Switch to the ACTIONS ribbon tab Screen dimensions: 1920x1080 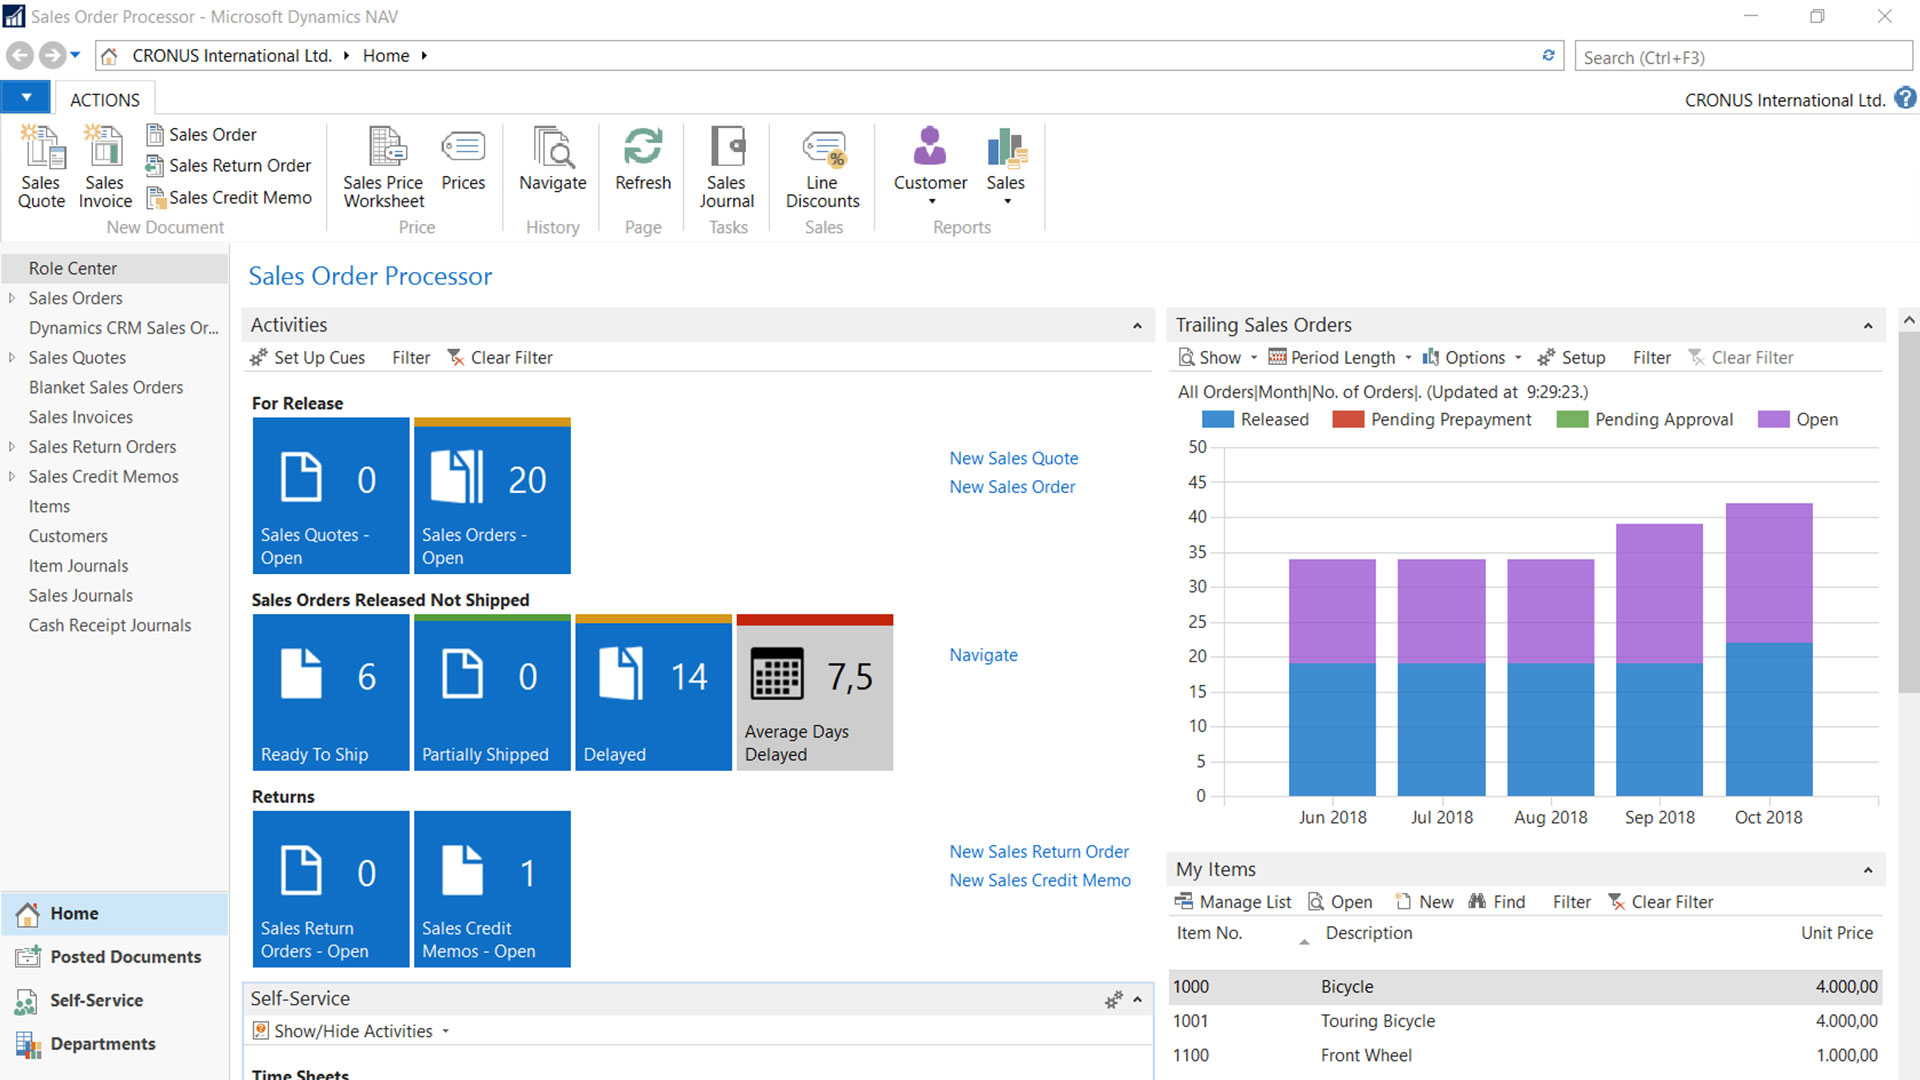point(105,100)
